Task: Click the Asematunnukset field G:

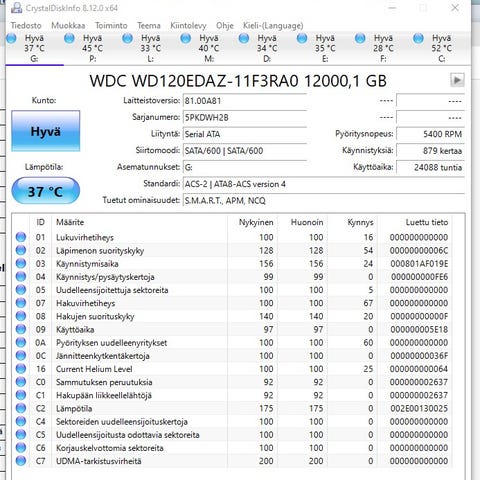Action: tap(245, 168)
